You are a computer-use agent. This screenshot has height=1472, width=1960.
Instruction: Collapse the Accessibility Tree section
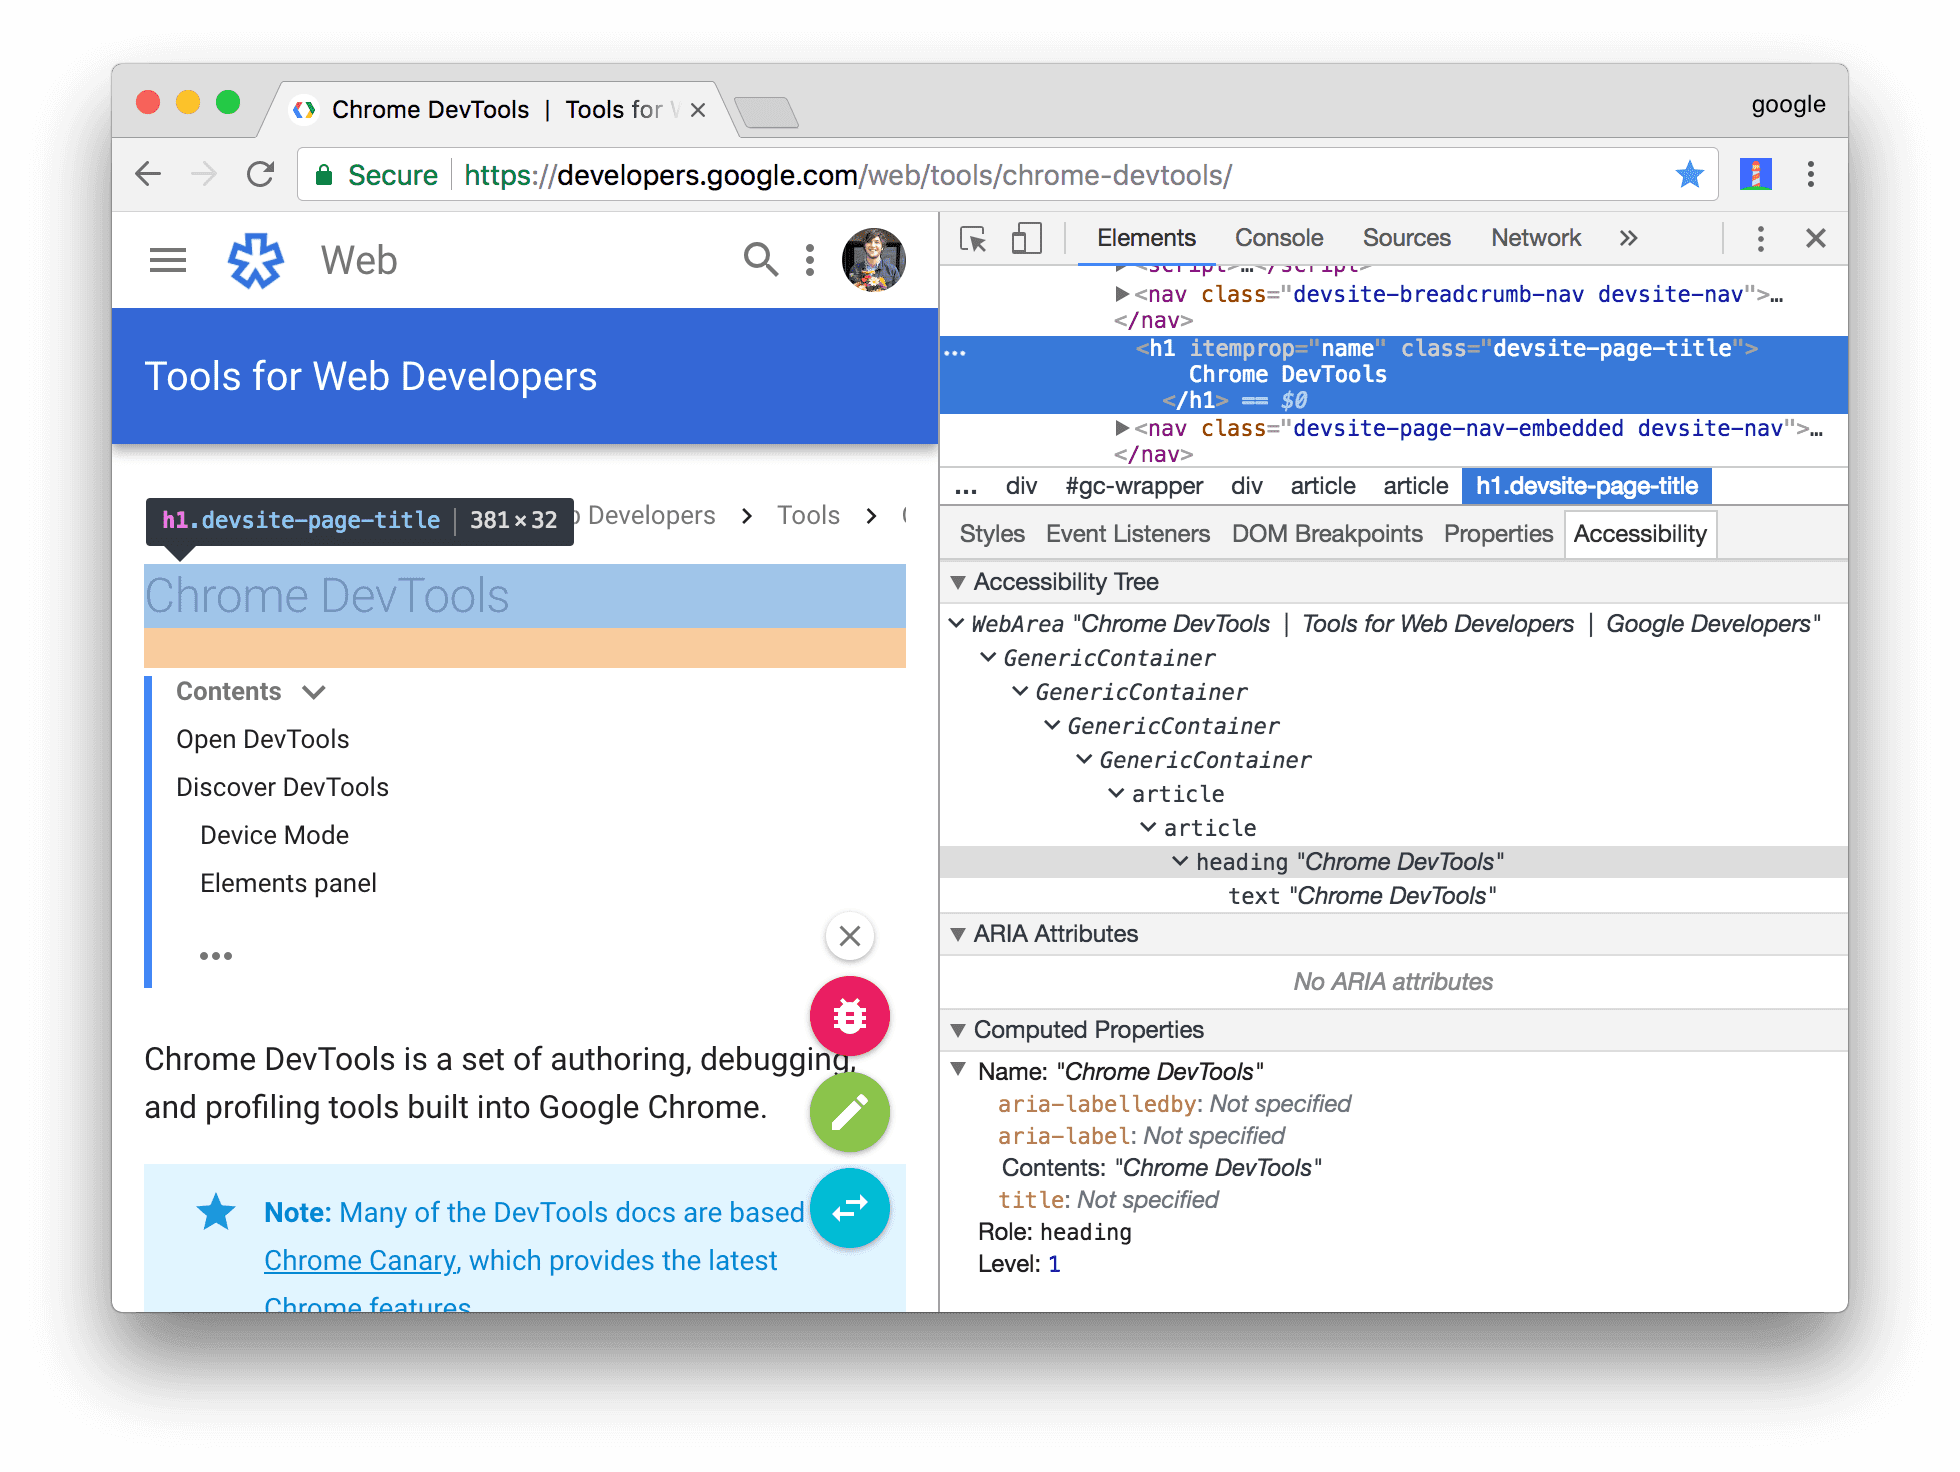point(958,584)
